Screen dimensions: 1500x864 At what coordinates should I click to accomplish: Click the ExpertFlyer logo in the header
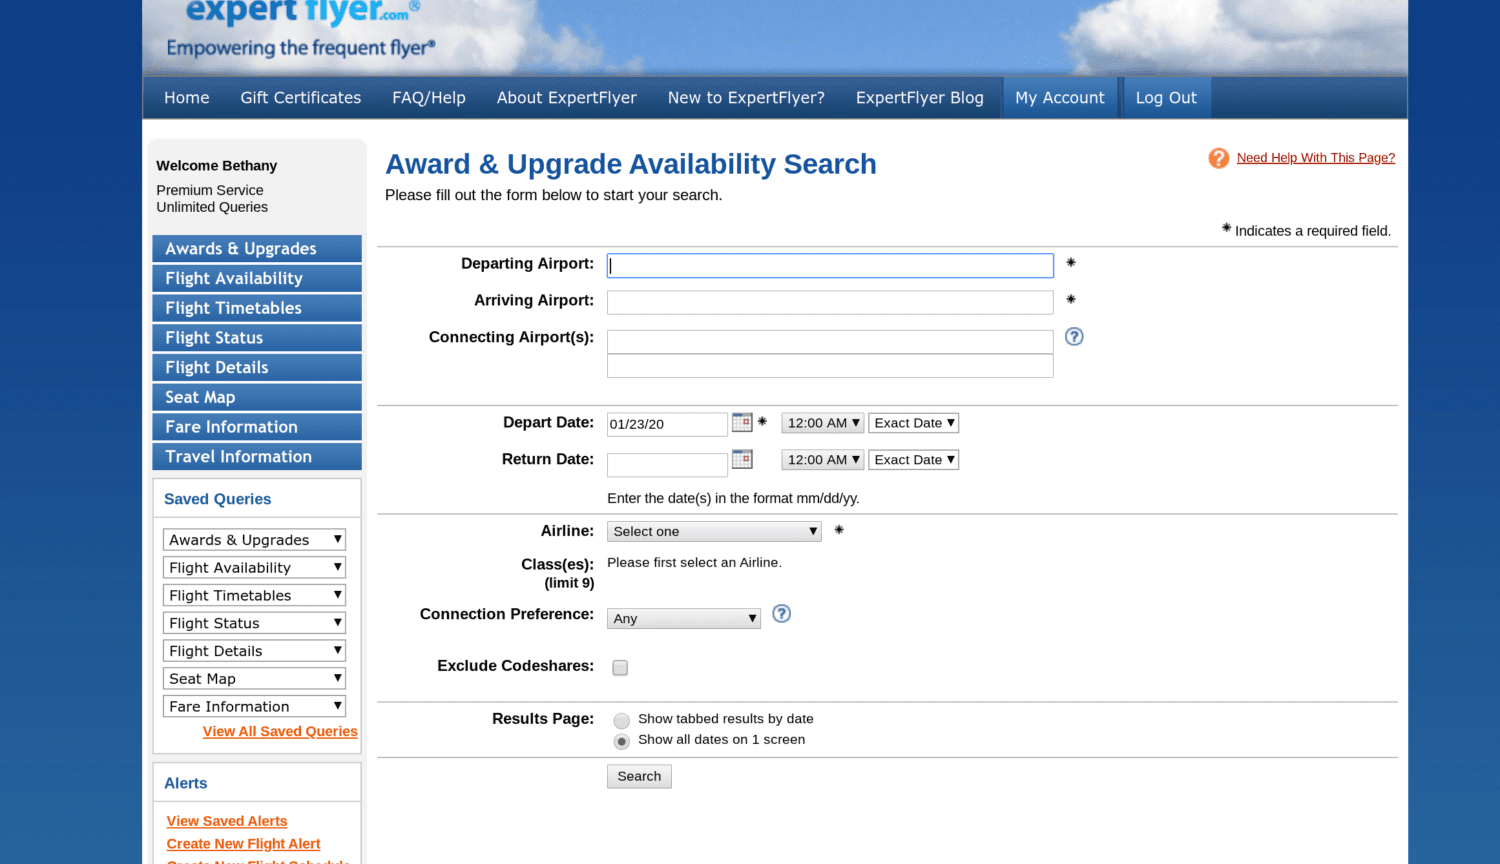click(303, 12)
